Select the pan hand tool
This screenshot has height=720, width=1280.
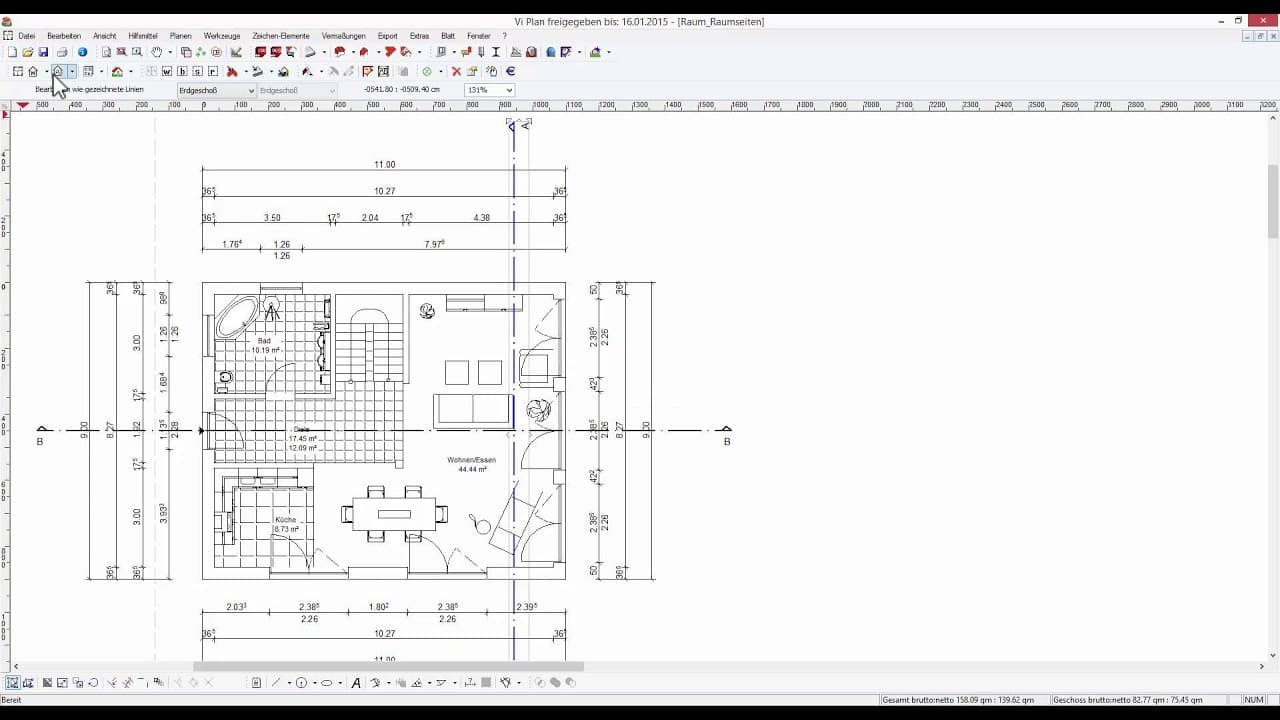click(x=157, y=52)
